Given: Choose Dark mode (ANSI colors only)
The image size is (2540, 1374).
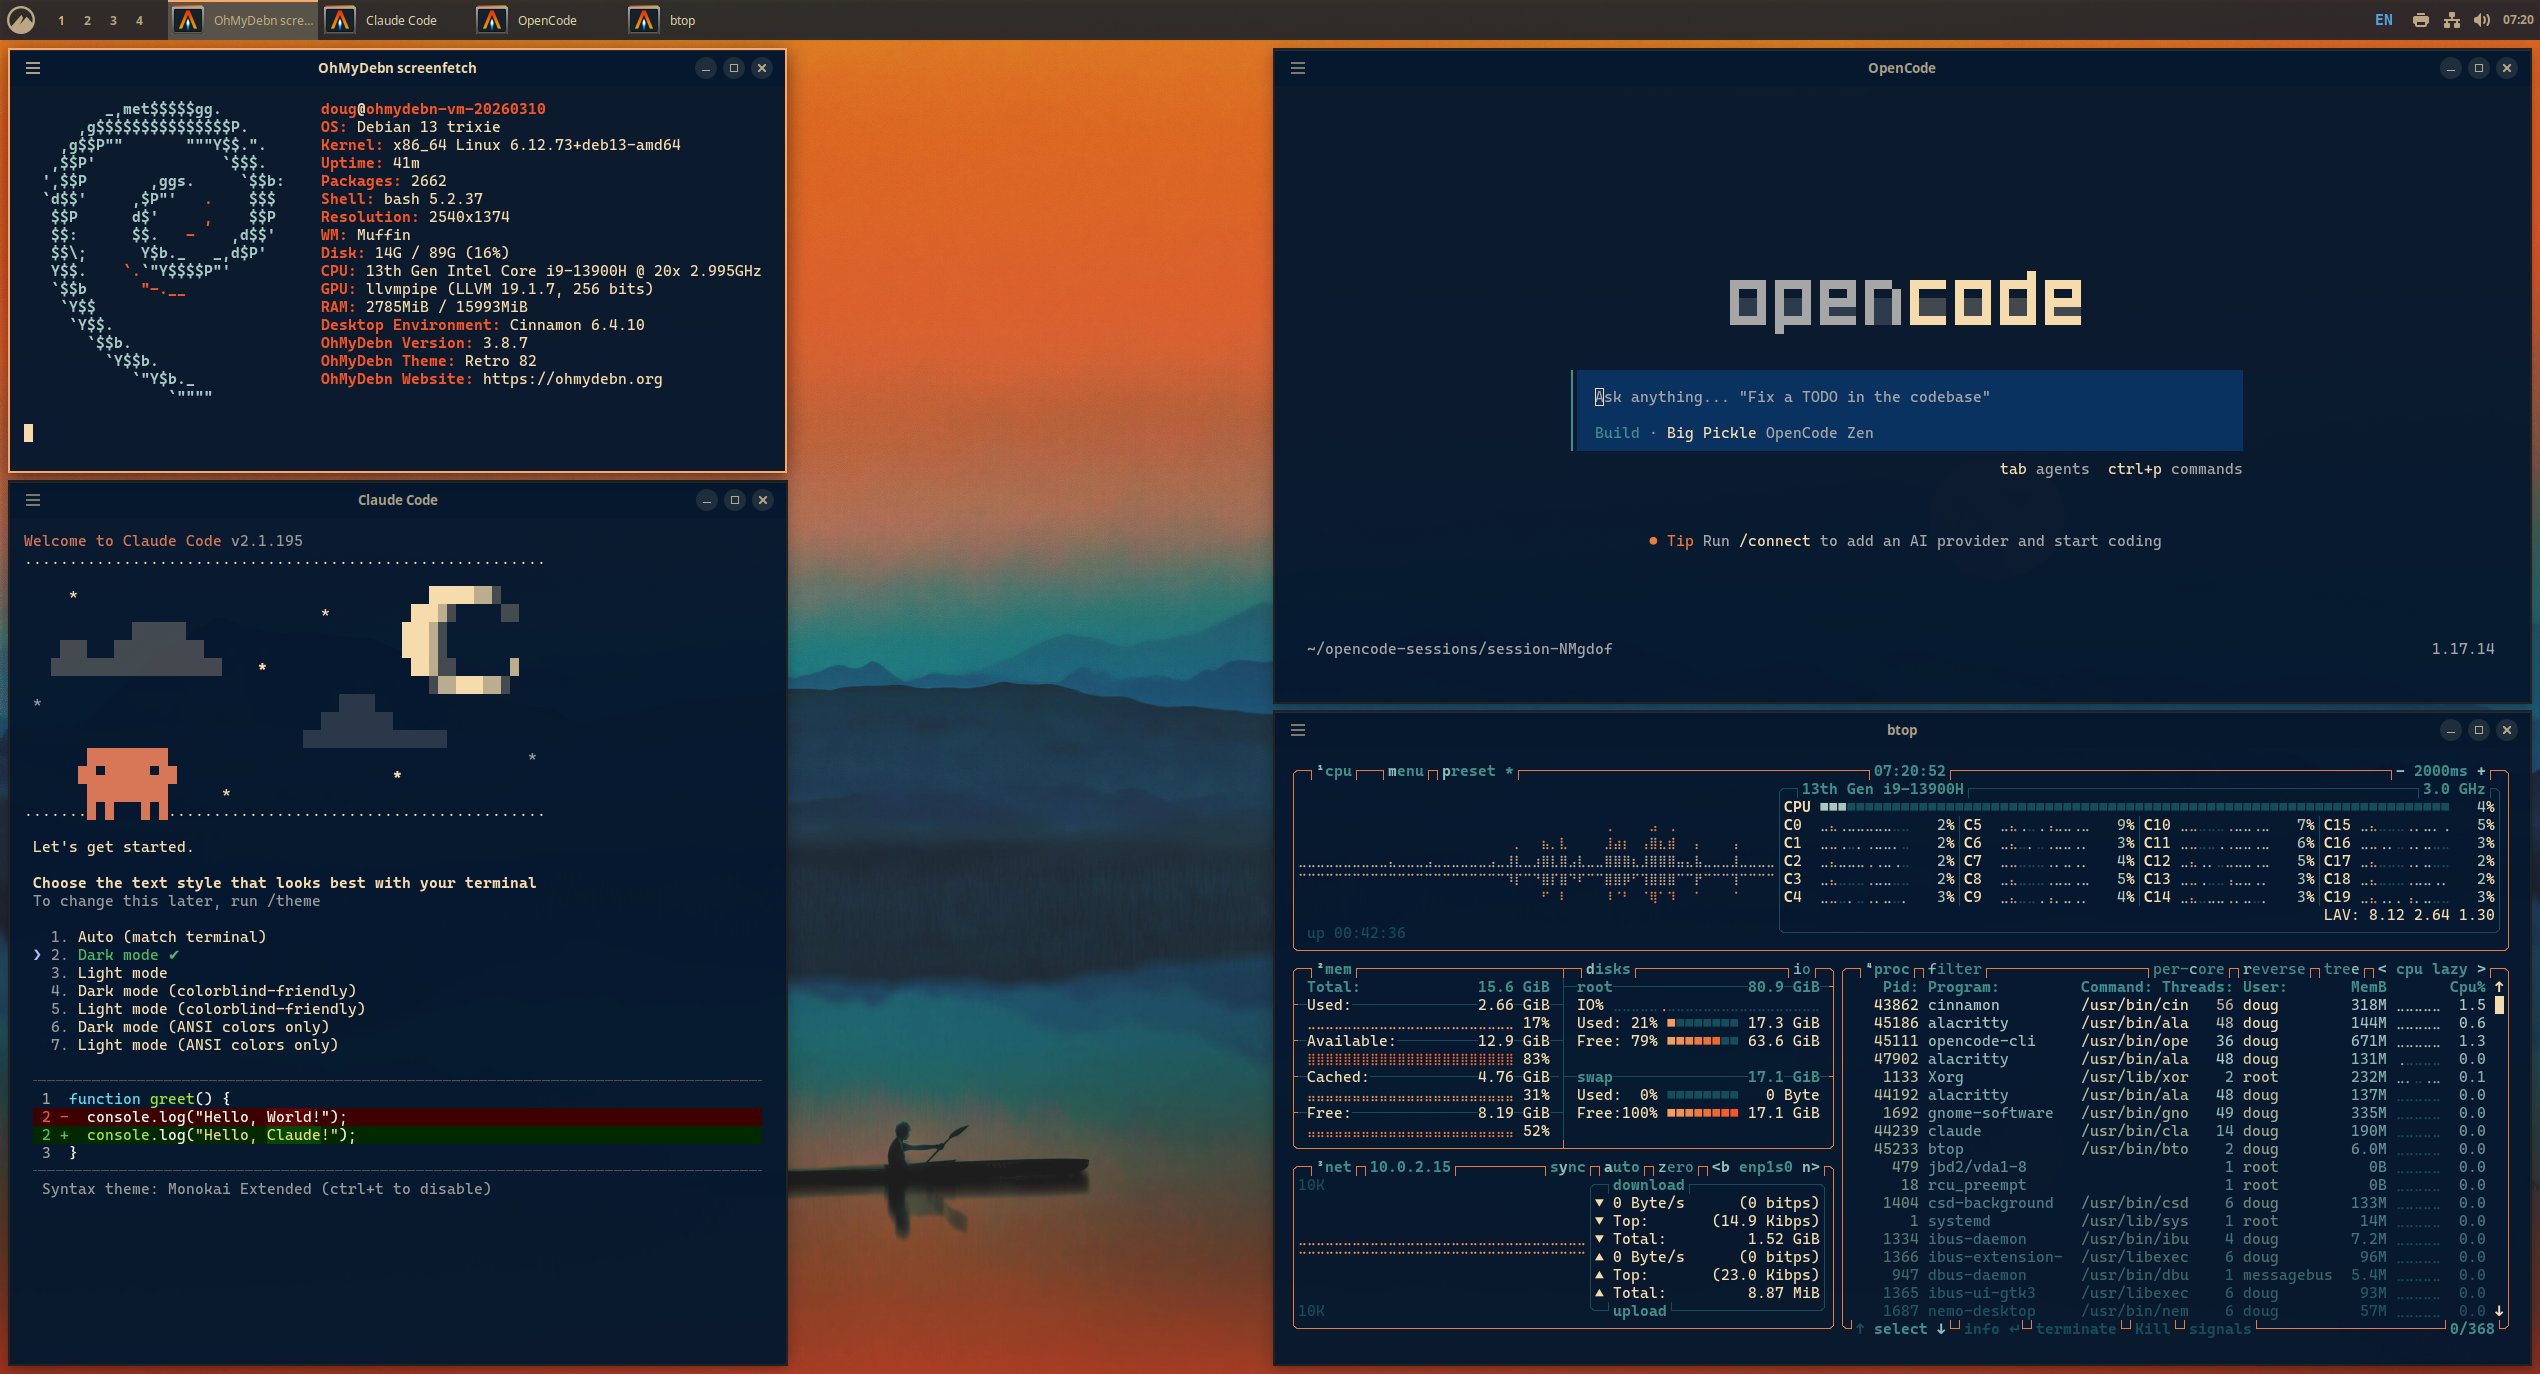Looking at the screenshot, I should pos(190,1027).
